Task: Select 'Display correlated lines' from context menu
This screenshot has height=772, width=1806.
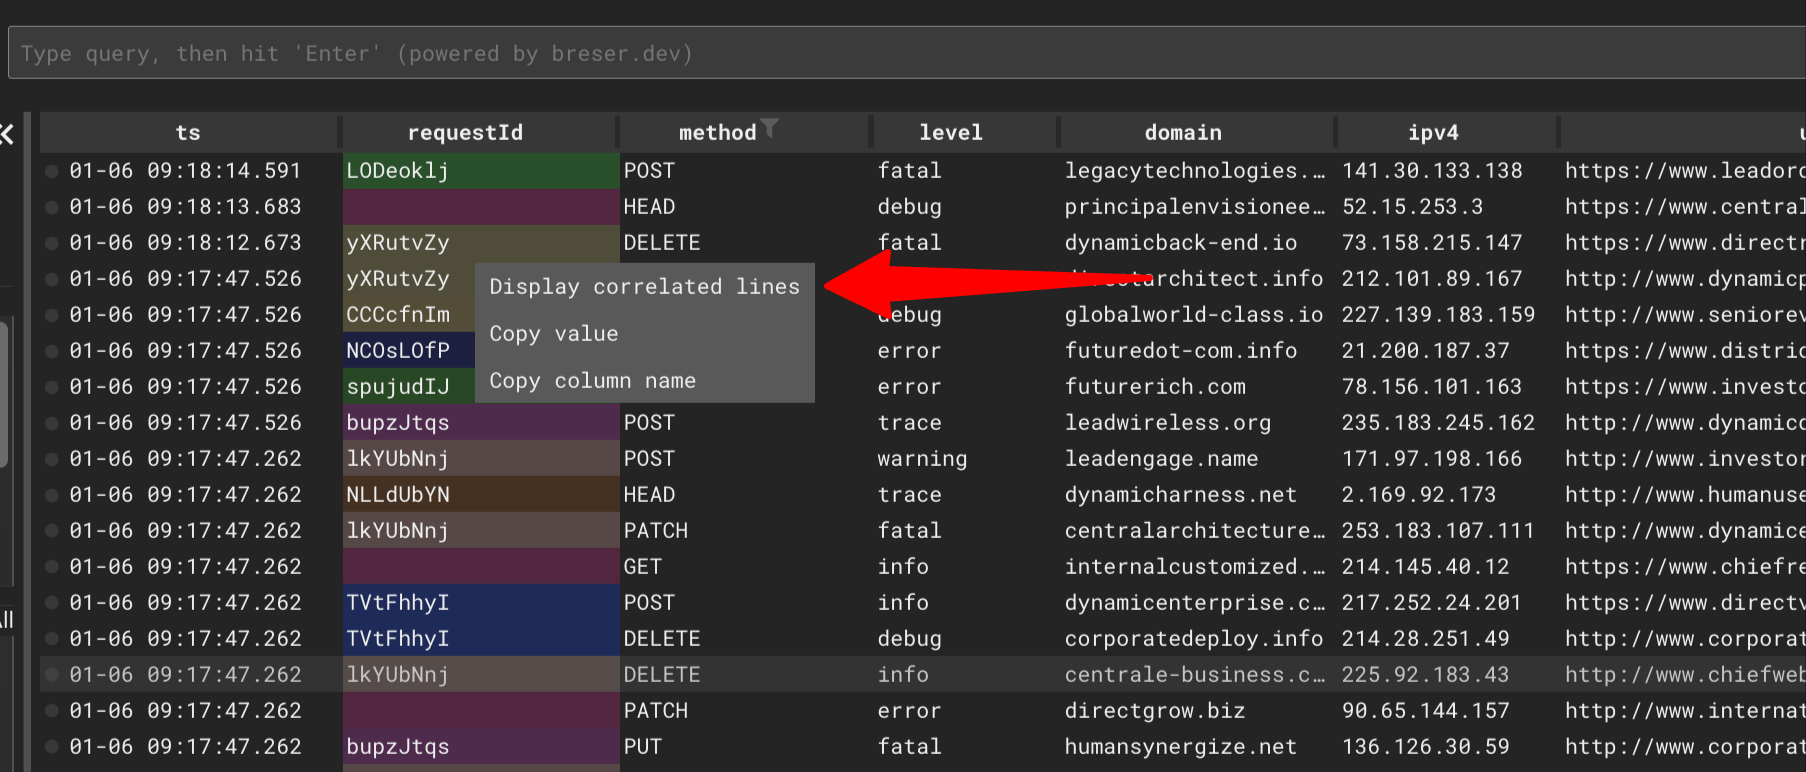Action: tap(644, 287)
